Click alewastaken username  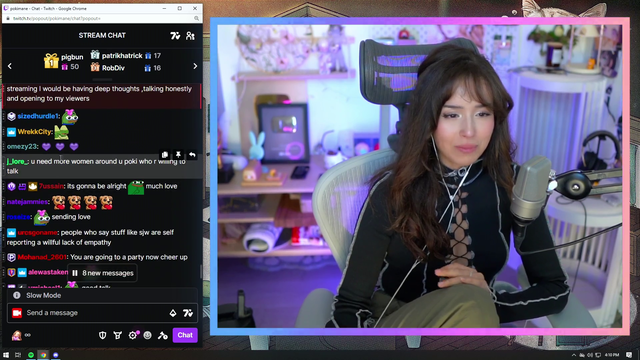point(48,272)
